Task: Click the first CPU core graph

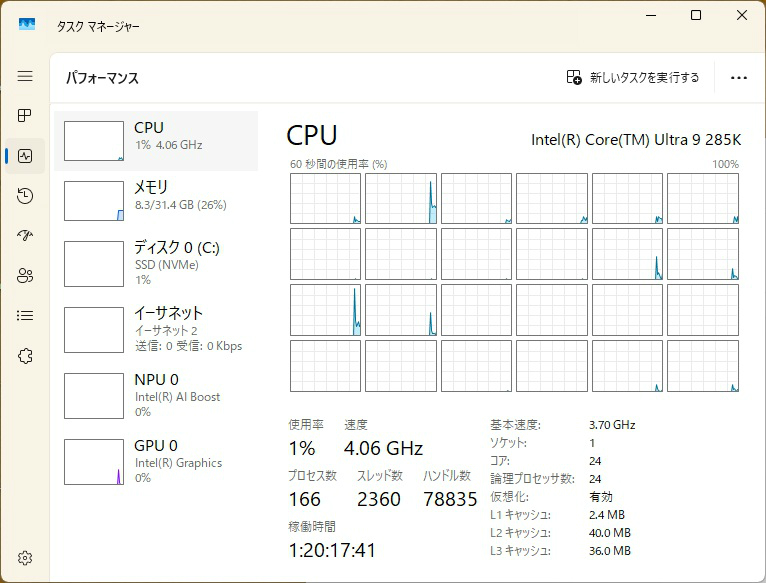Action: 325,198
